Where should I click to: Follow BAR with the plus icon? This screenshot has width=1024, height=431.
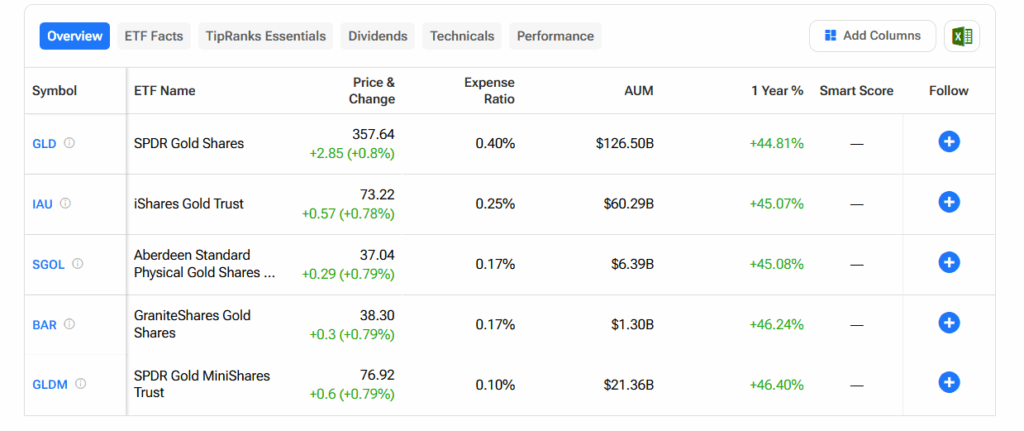coord(949,323)
